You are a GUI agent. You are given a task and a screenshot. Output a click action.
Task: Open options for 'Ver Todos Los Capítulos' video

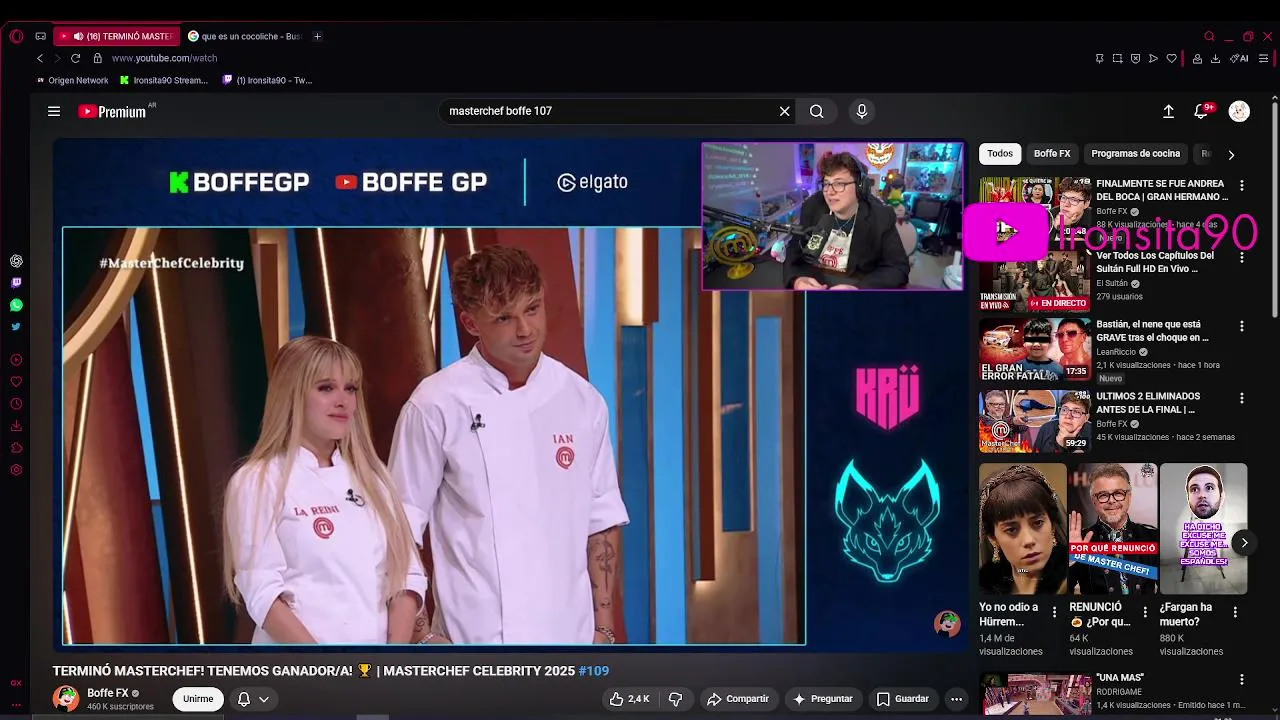[1242, 258]
